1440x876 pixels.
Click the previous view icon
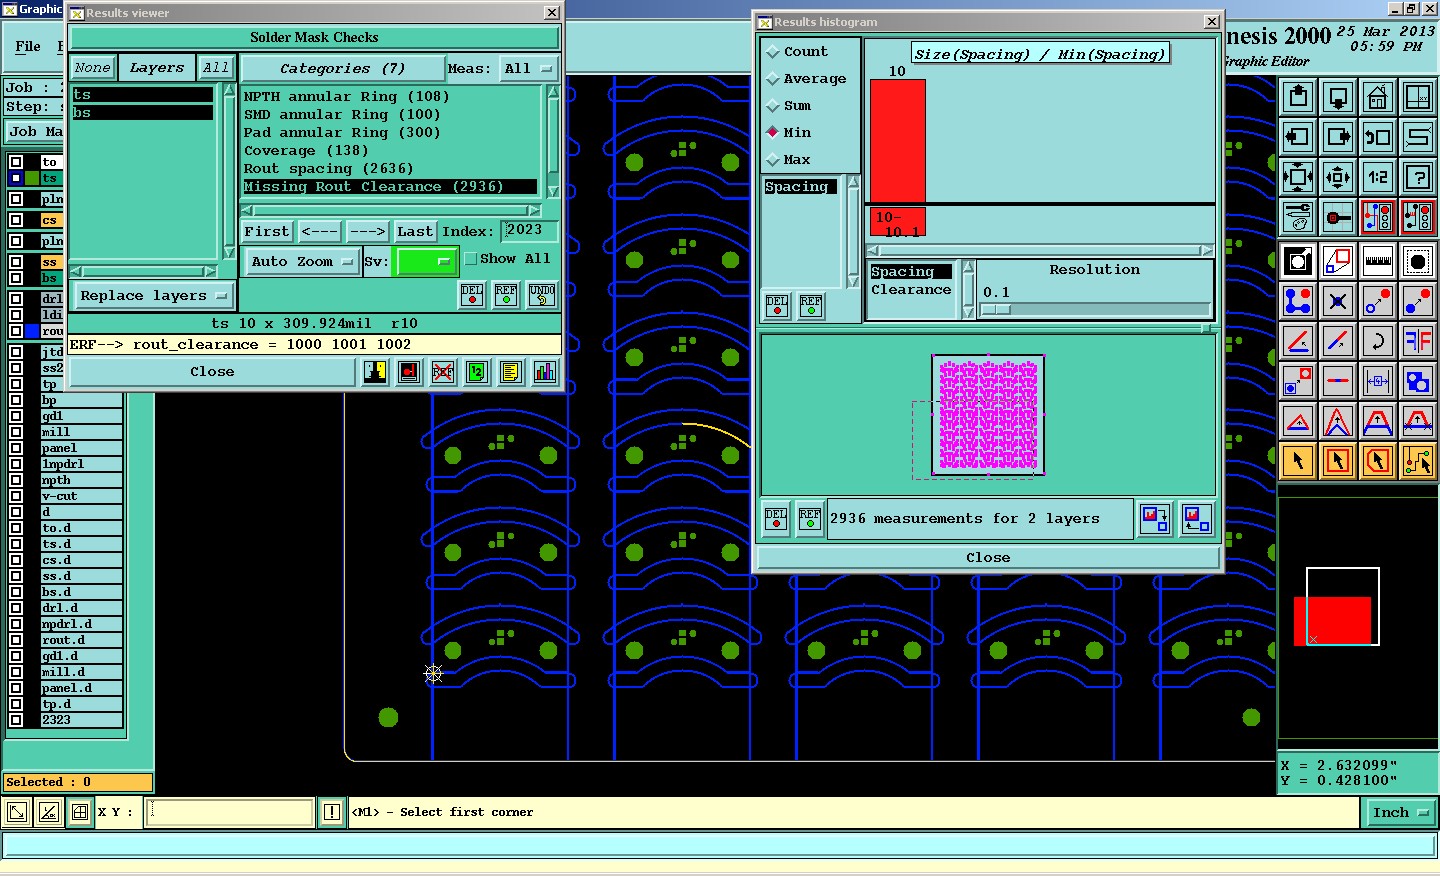(1378, 137)
